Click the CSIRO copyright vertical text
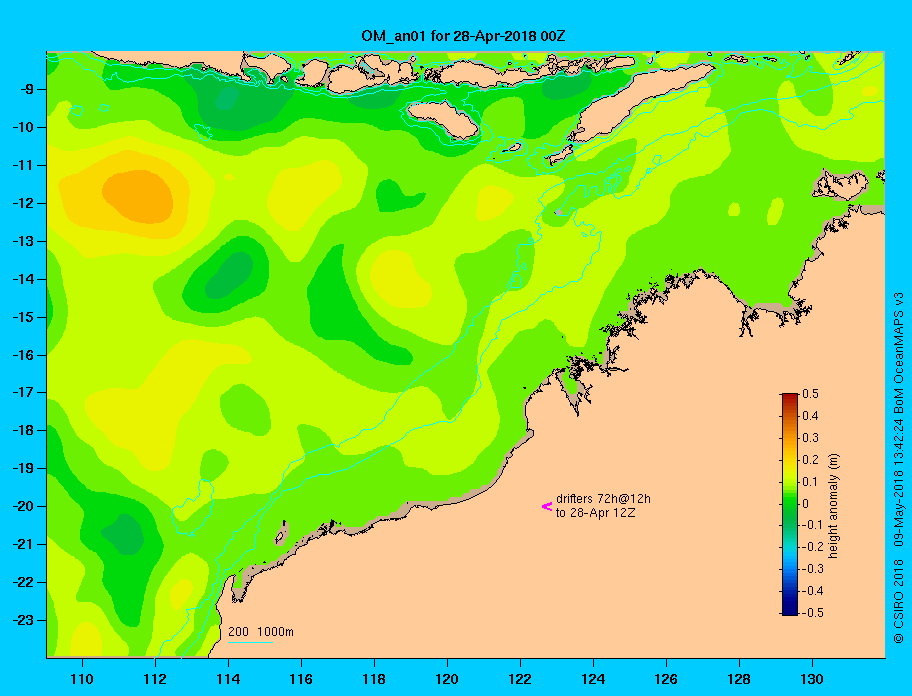Viewport: 912px width, 696px height. (899, 468)
